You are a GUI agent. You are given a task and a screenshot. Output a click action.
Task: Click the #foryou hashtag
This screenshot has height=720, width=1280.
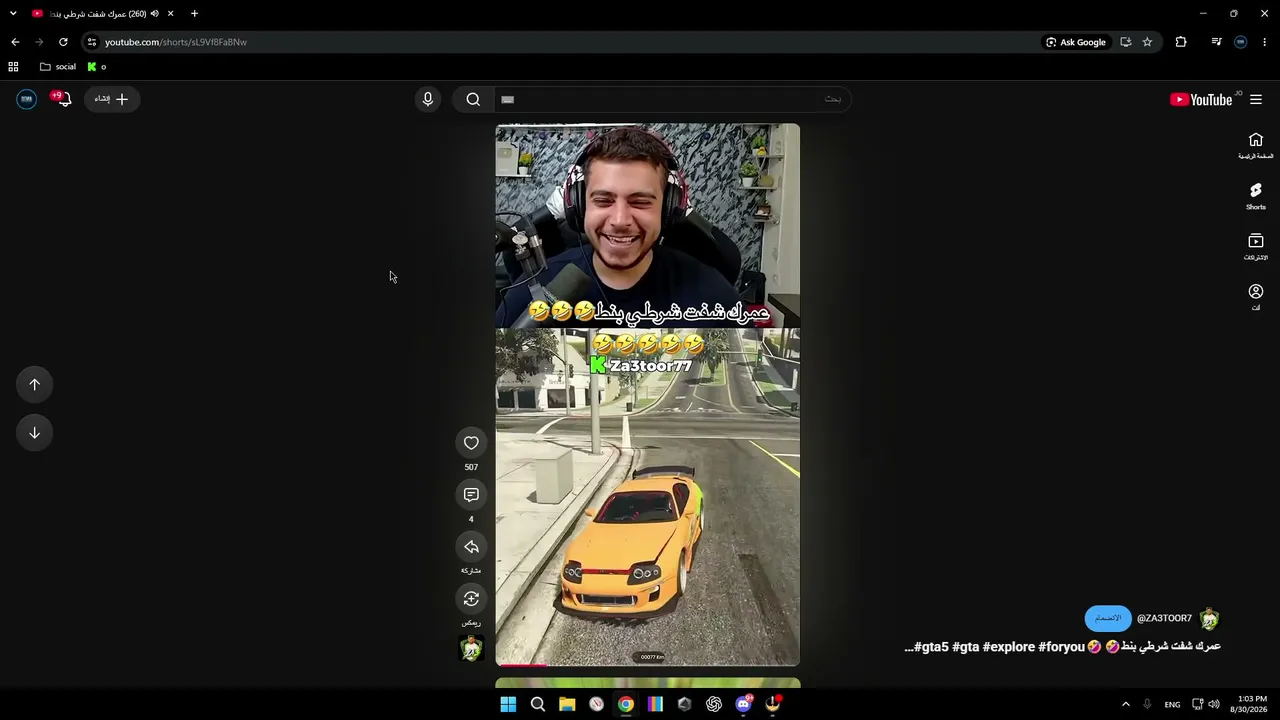tap(1061, 647)
